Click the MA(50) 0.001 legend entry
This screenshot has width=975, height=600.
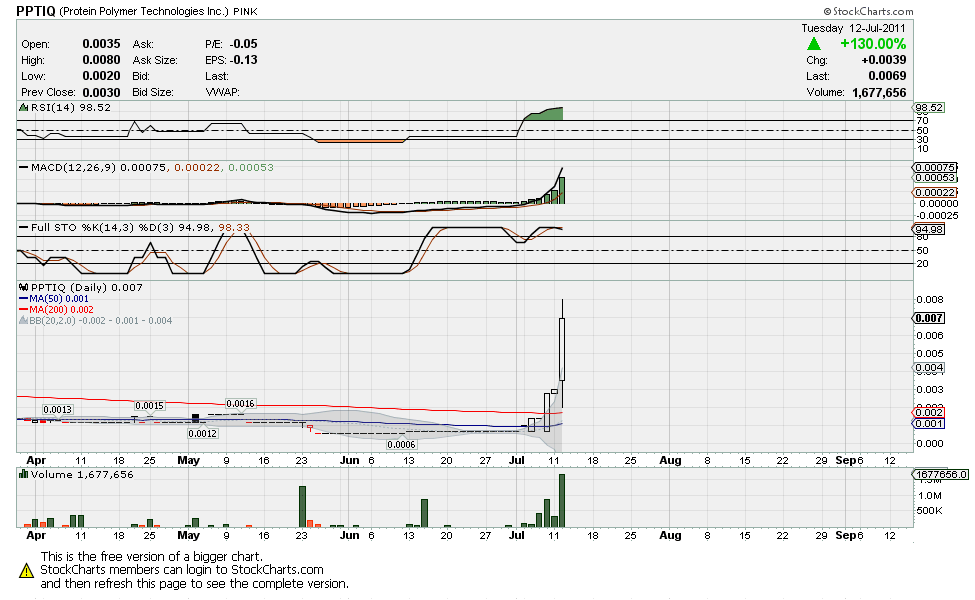tap(54, 299)
